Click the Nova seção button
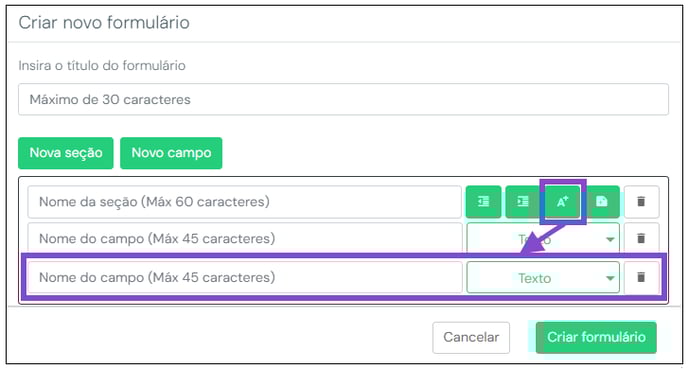Screen dimensions: 688x369 click(x=66, y=153)
